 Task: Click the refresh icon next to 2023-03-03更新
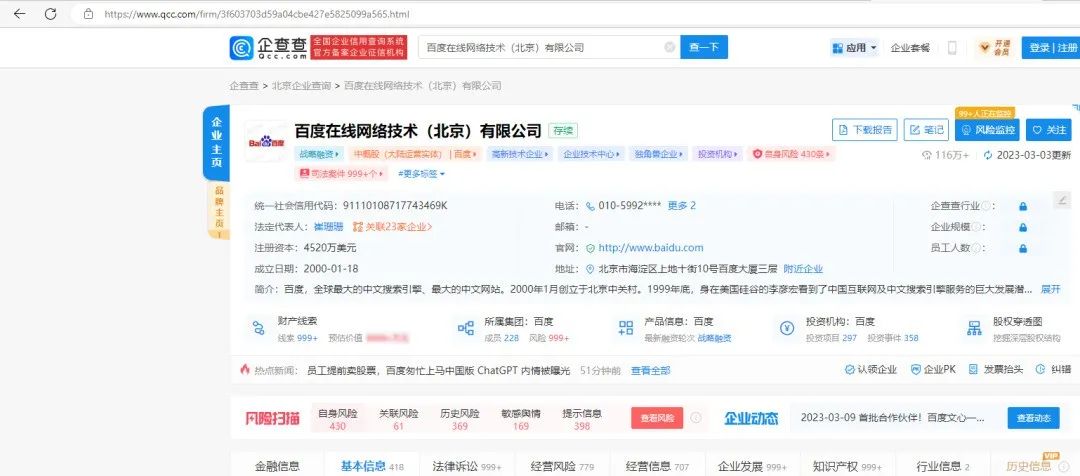988,155
